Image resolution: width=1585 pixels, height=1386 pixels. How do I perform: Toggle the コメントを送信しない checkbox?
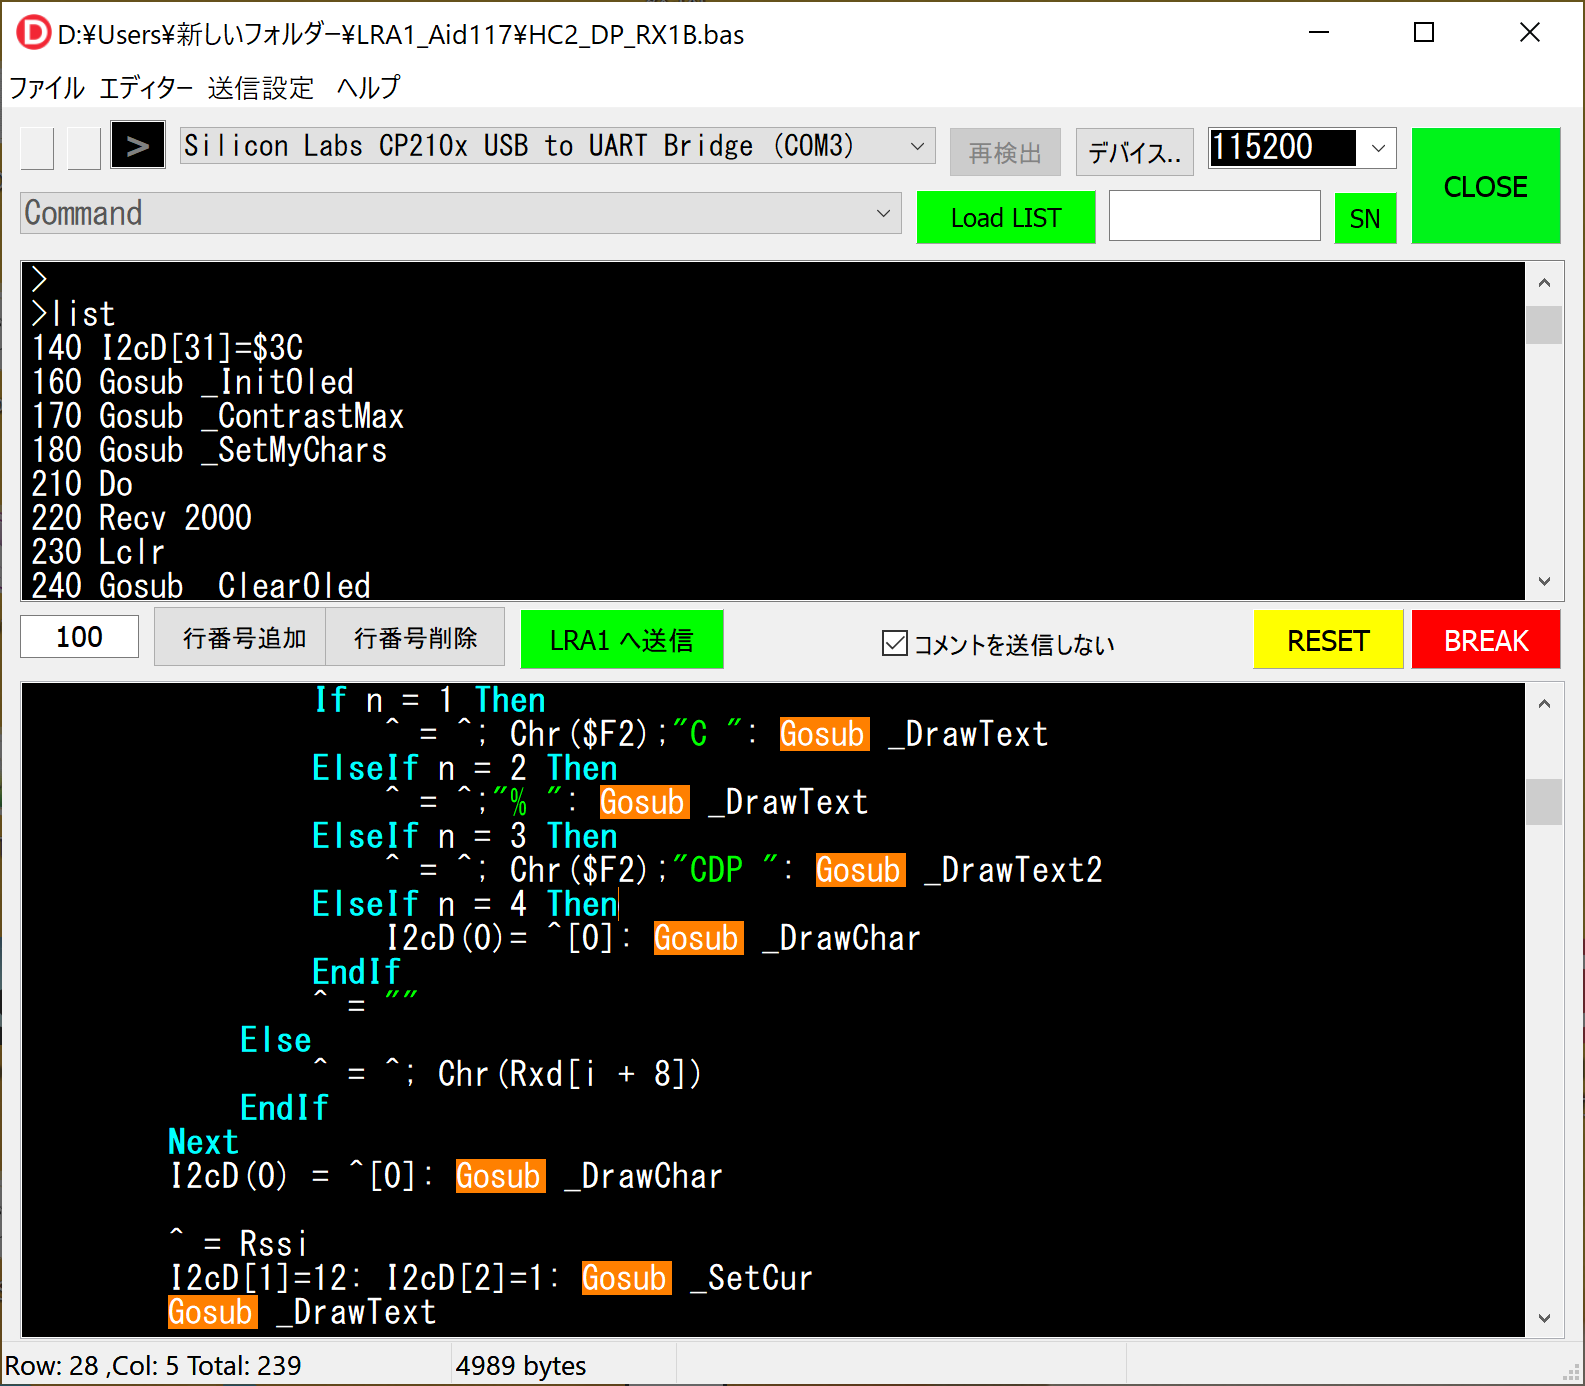[895, 643]
